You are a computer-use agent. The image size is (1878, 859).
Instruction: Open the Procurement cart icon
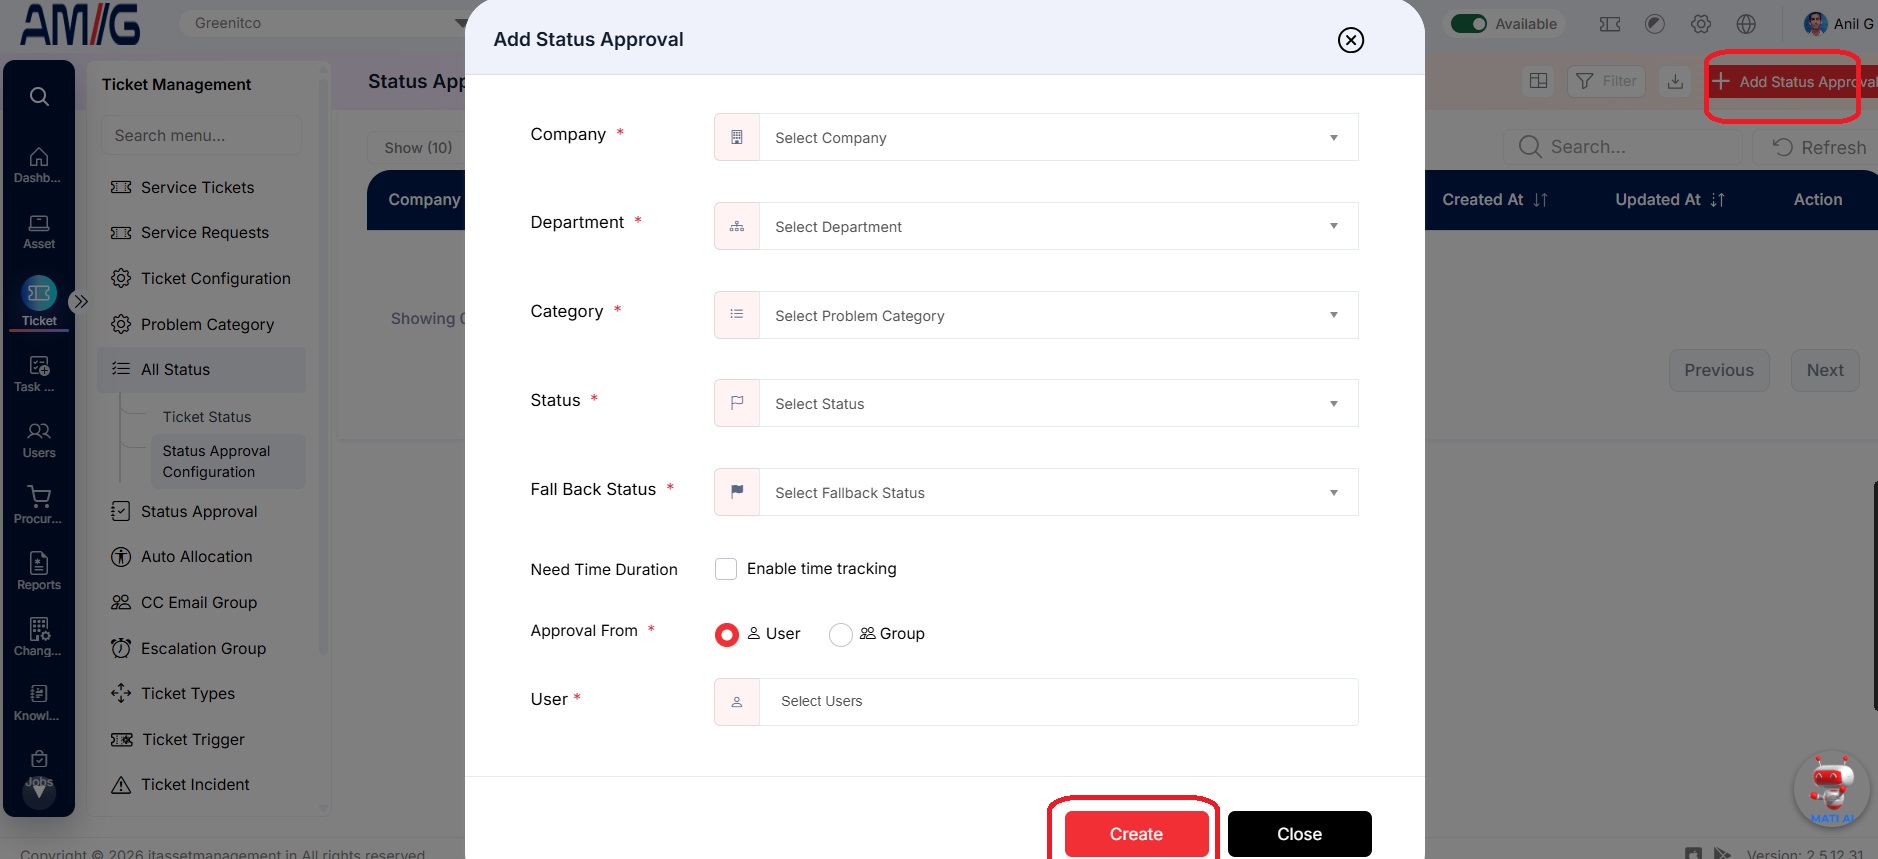click(39, 505)
